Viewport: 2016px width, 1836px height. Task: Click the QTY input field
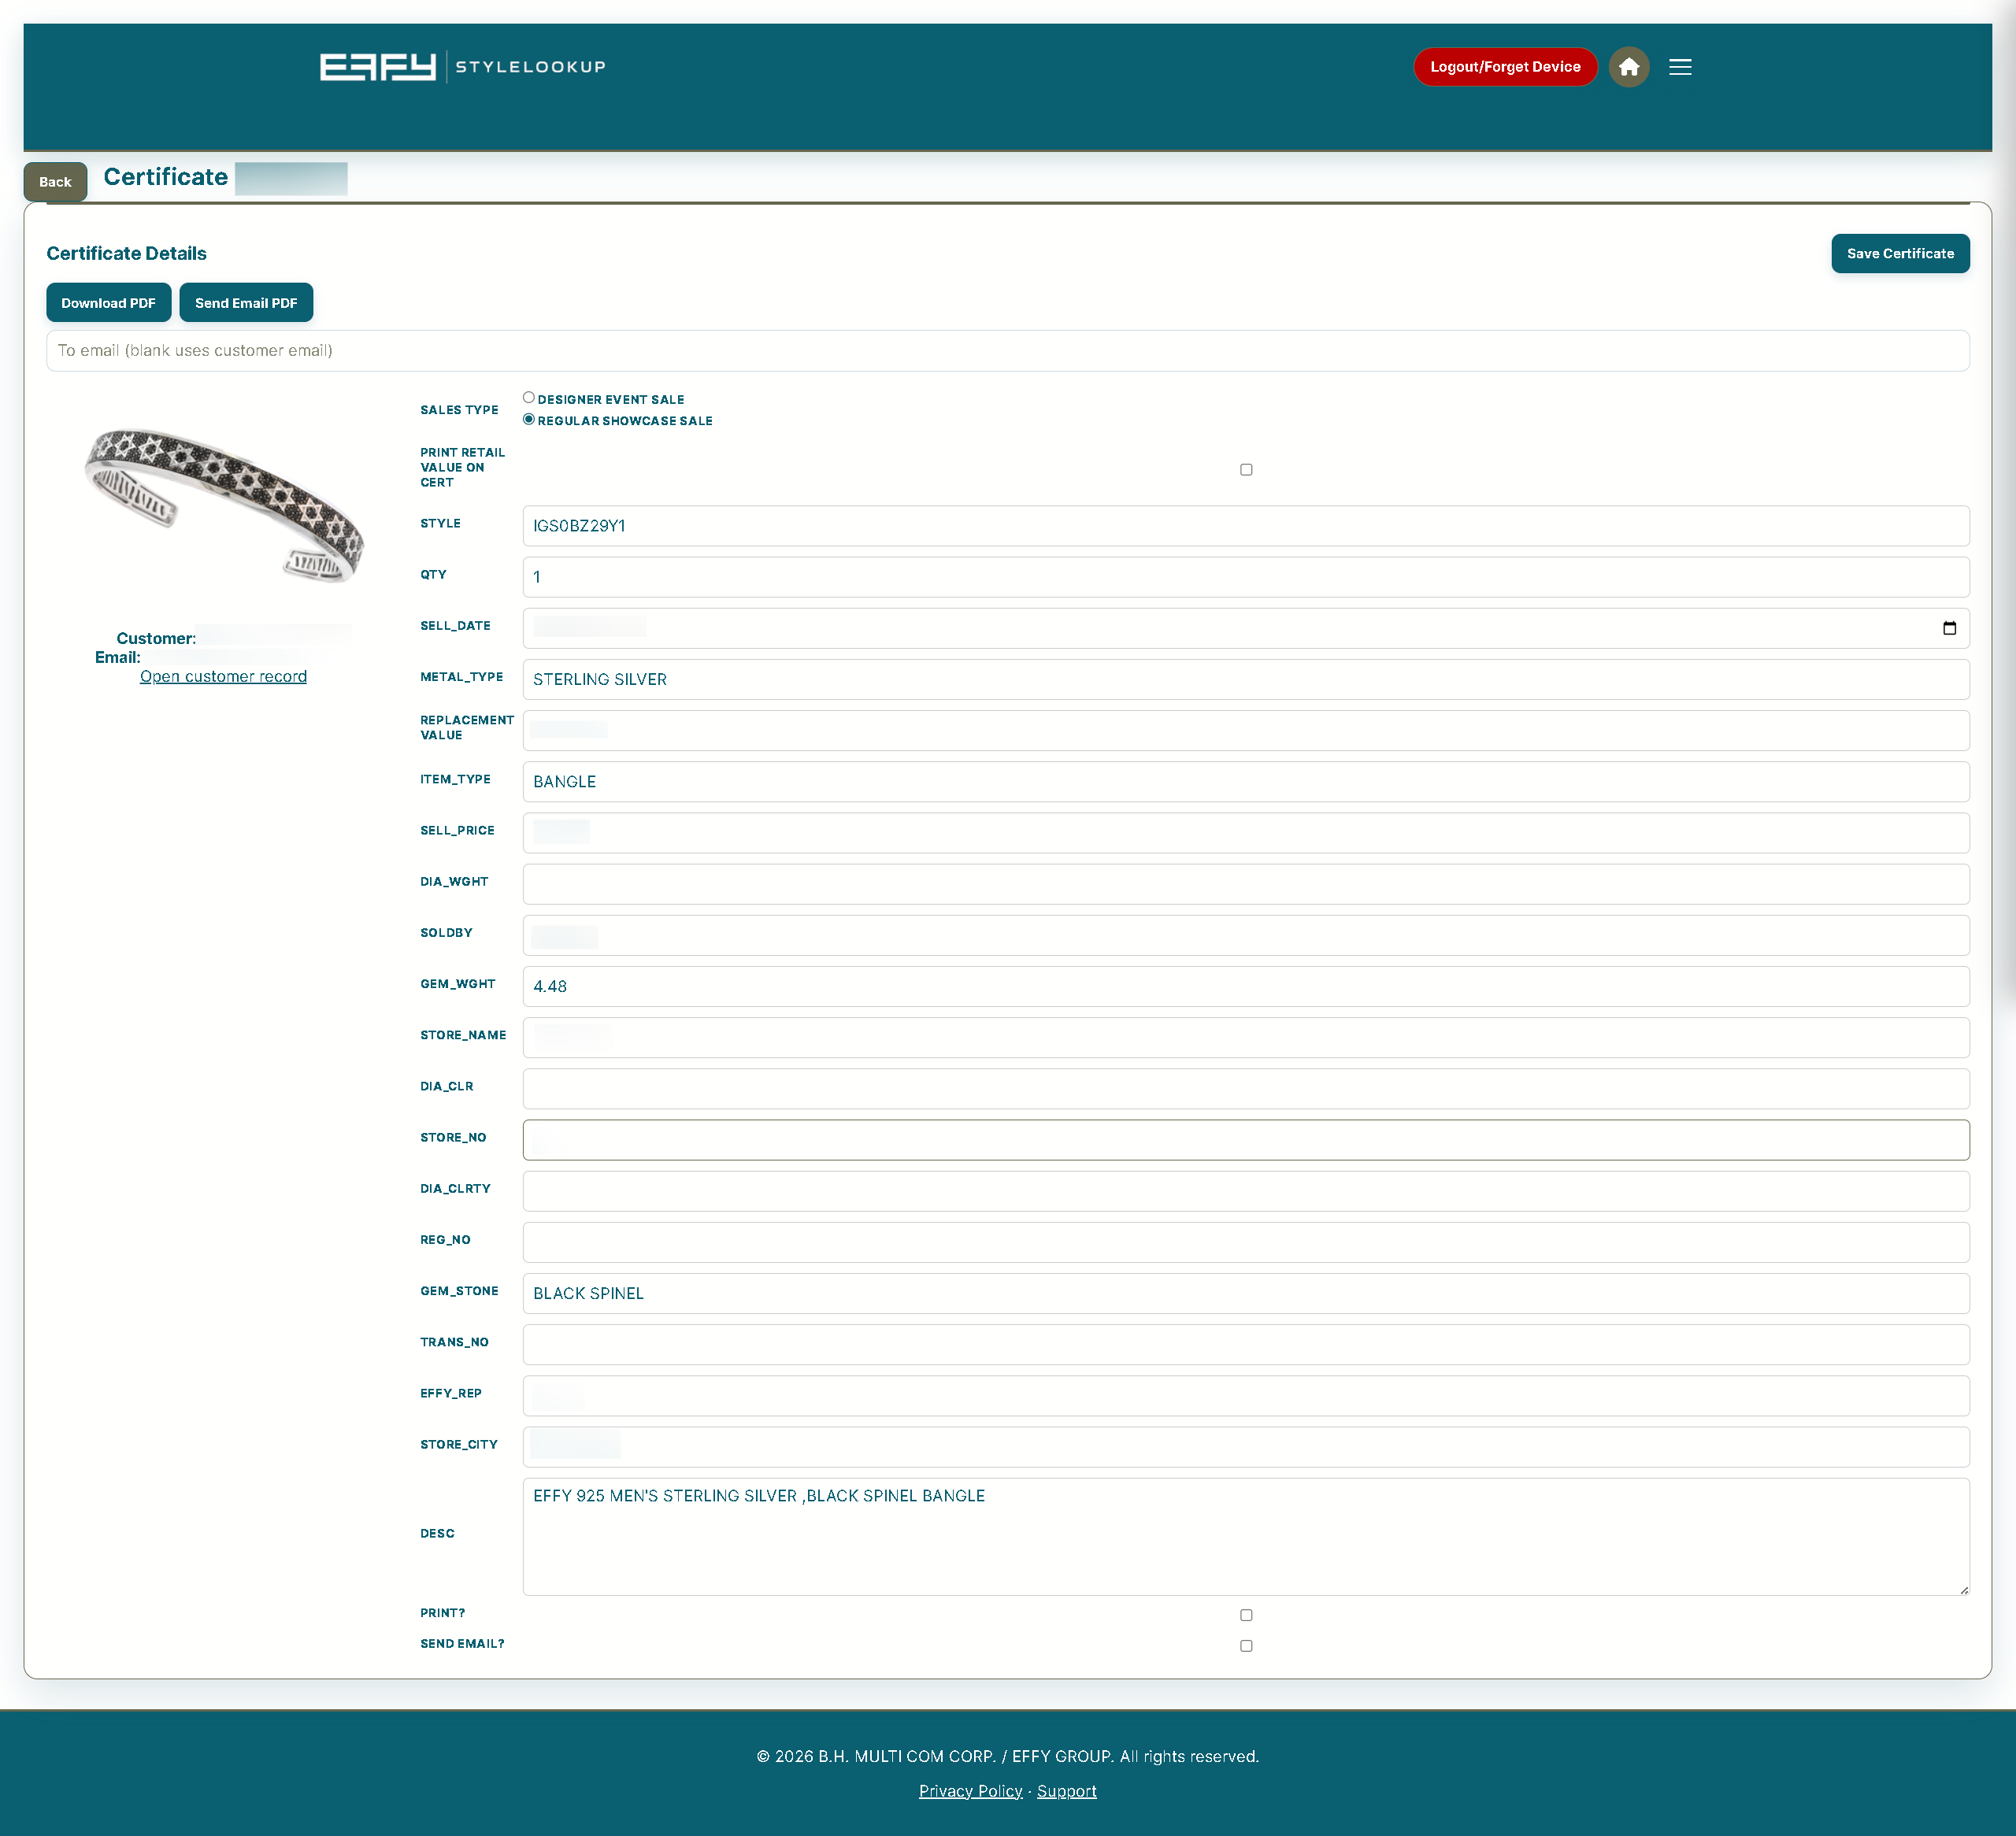pos(1246,577)
